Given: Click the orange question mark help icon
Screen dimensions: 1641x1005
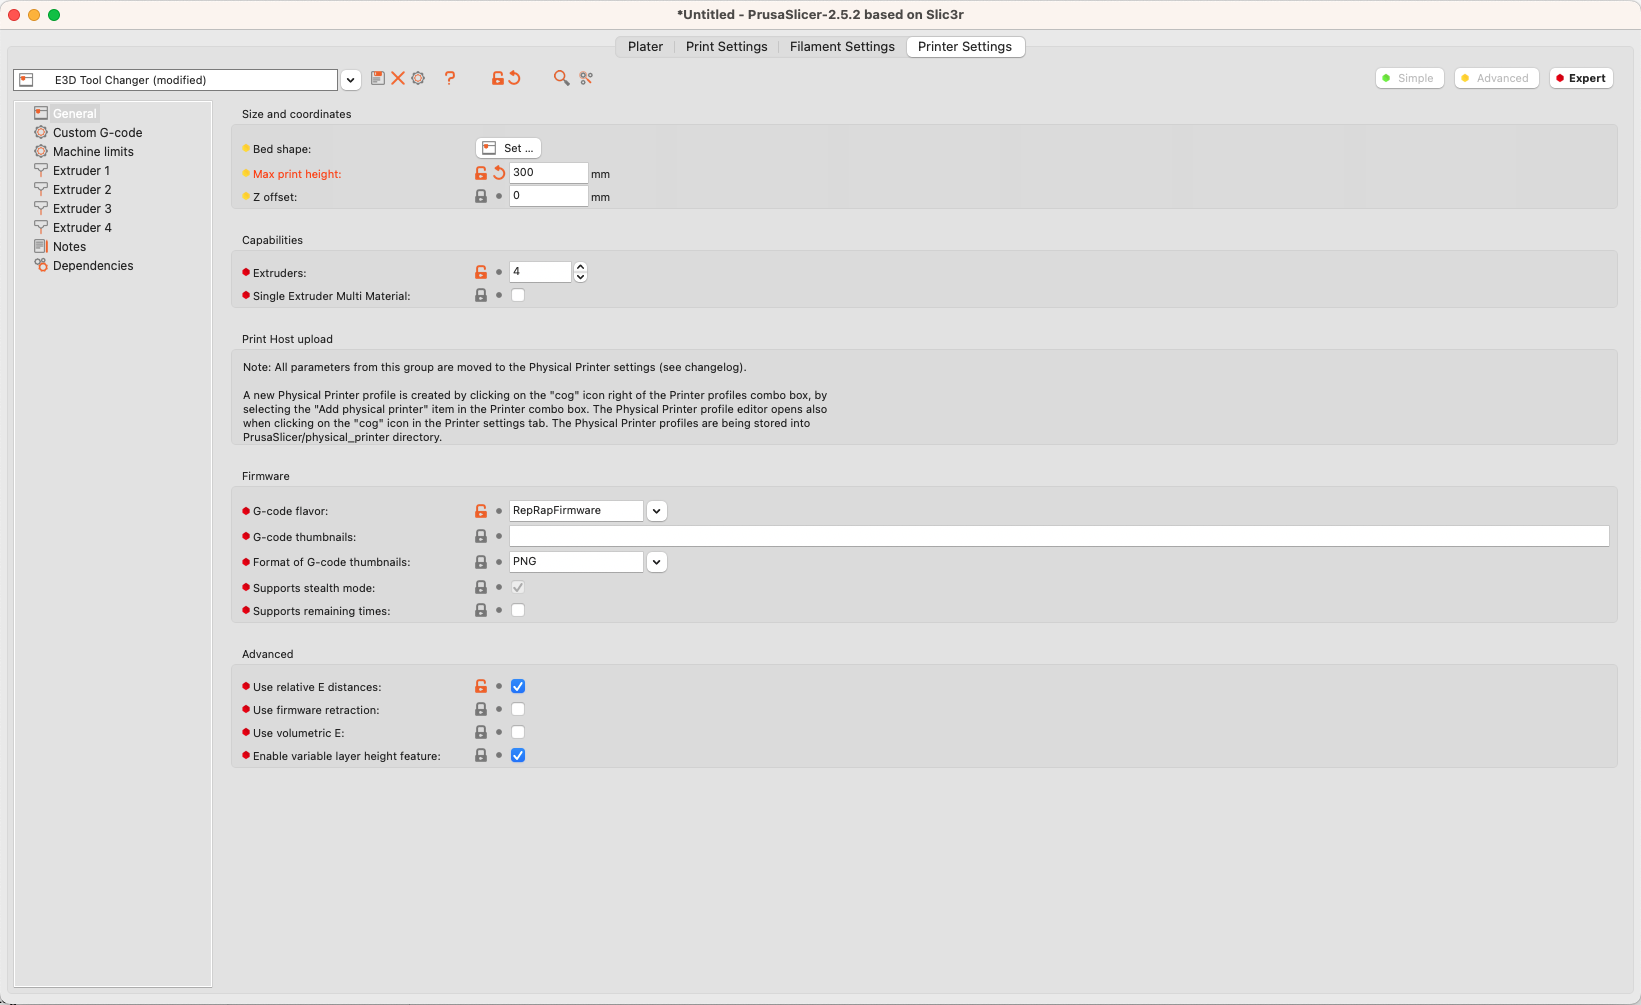Looking at the screenshot, I should (x=450, y=78).
